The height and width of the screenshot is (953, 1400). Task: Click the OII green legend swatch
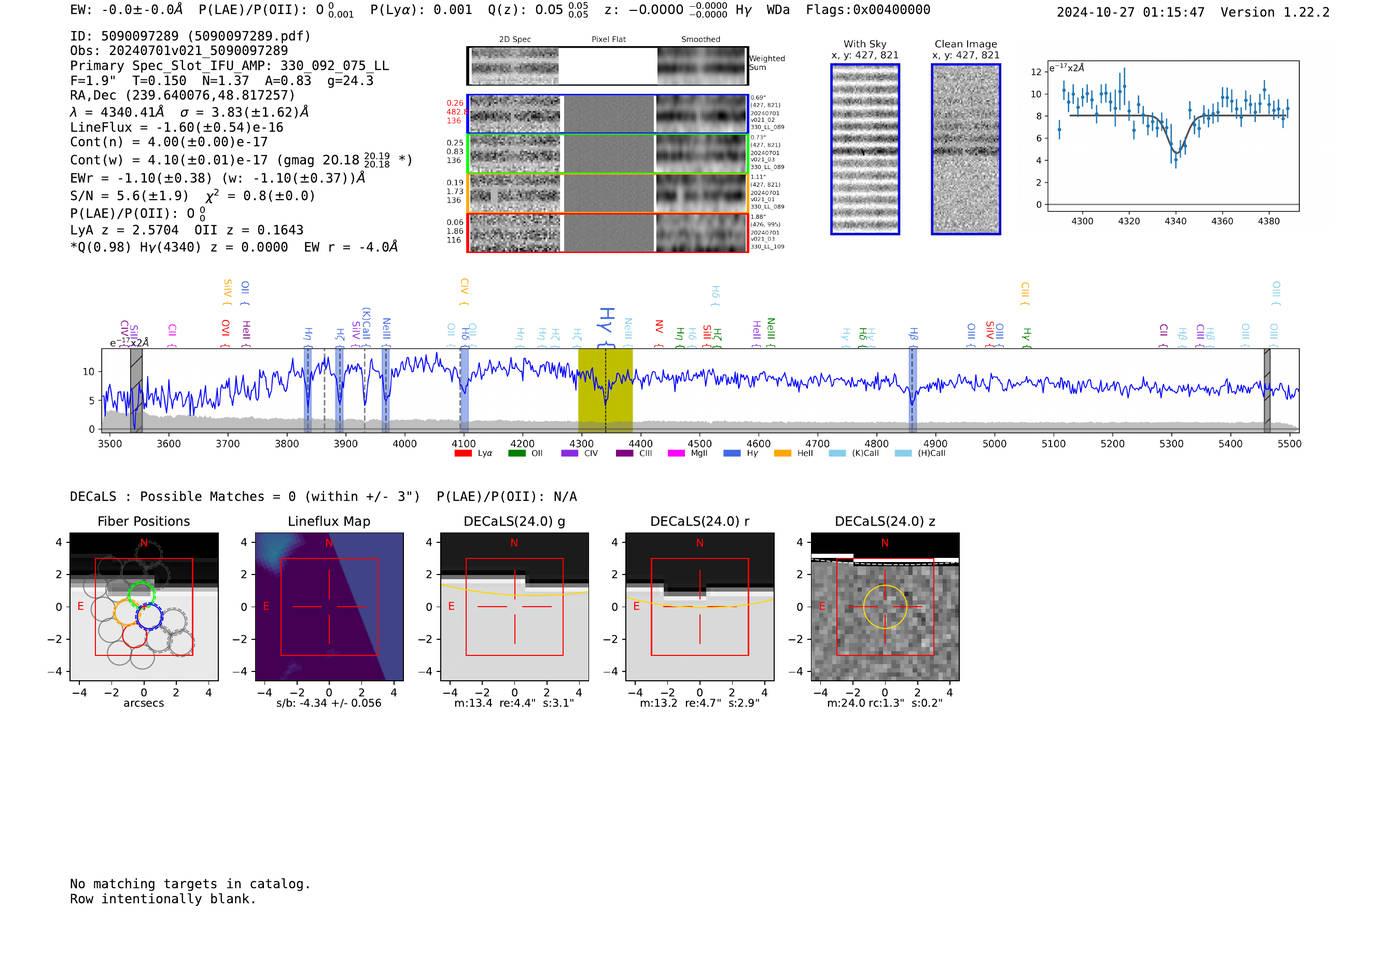[517, 453]
